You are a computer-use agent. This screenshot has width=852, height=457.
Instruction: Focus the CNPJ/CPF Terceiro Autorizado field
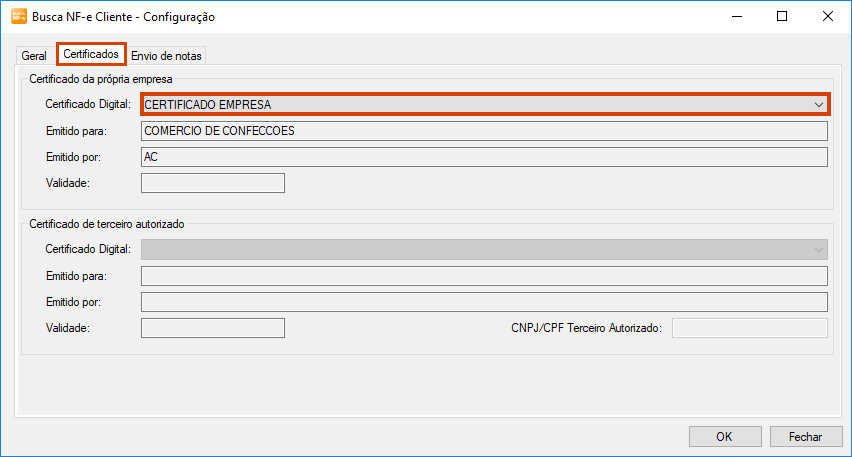[749, 328]
